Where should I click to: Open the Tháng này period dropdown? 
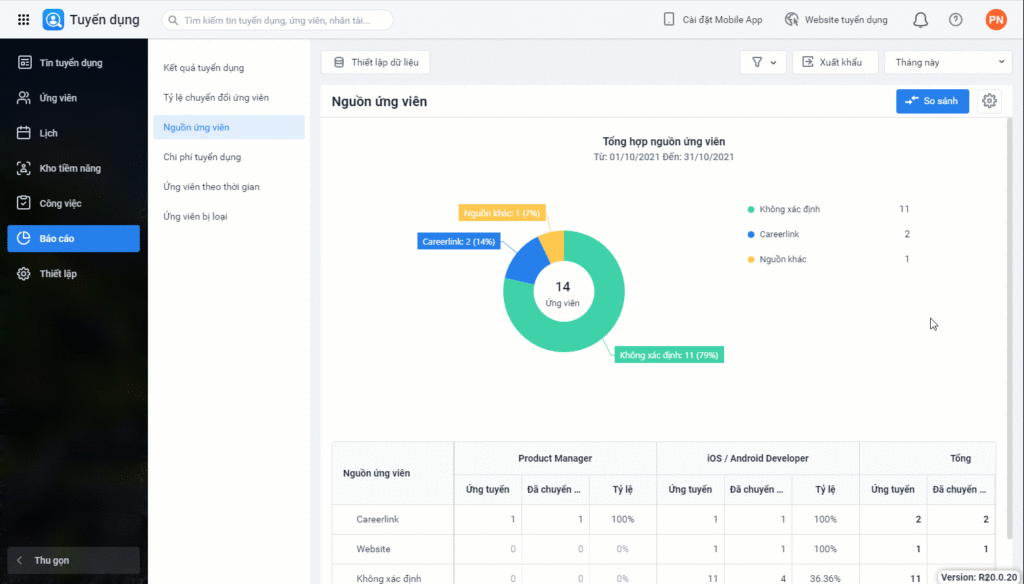coord(947,62)
